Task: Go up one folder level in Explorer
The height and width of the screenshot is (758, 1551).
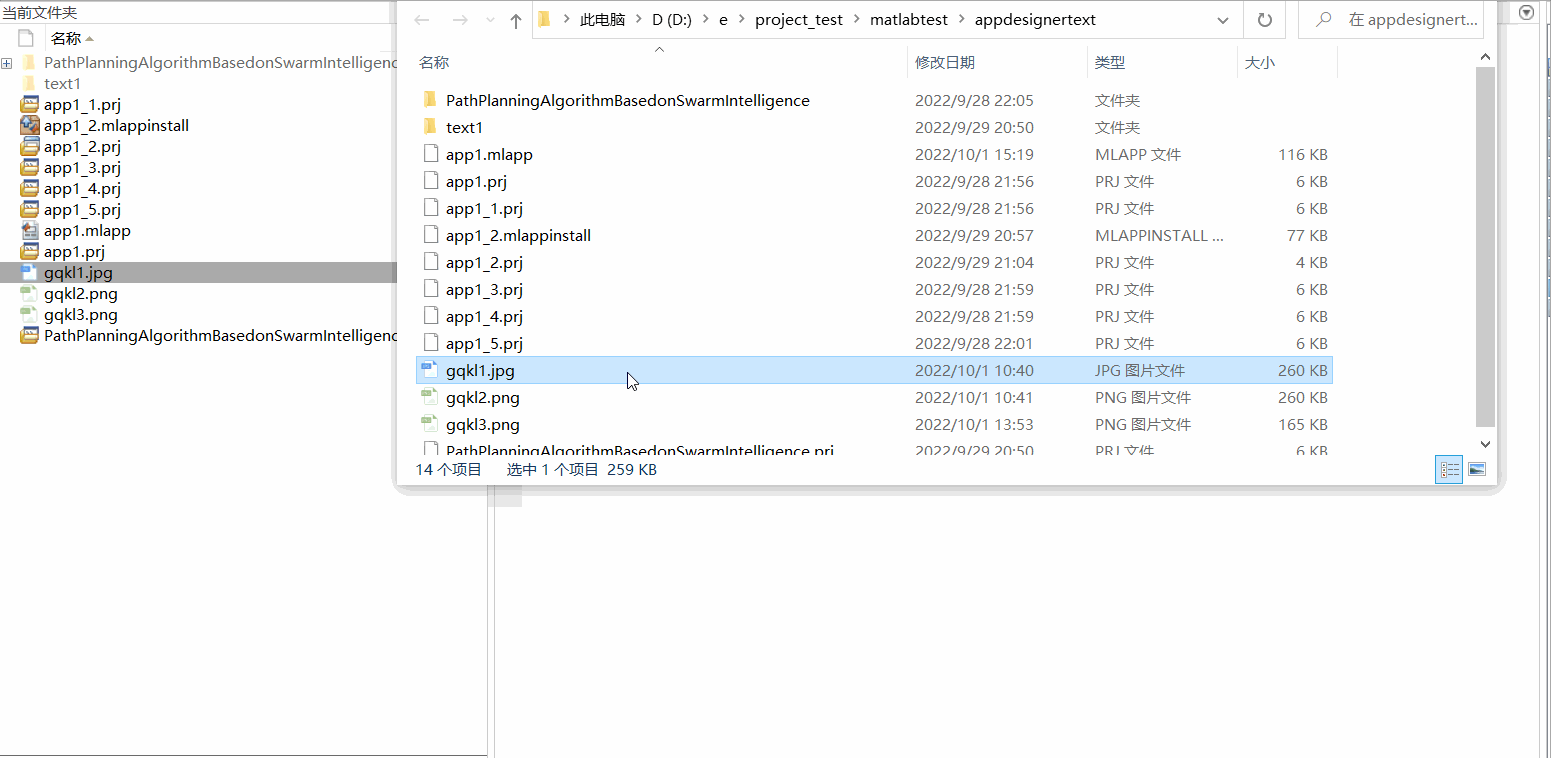Action: pos(516,20)
